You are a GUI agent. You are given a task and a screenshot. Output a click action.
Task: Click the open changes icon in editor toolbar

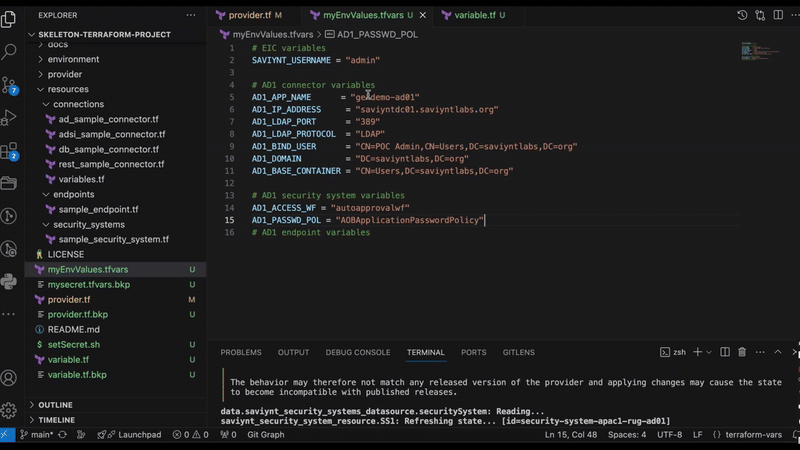(760, 15)
